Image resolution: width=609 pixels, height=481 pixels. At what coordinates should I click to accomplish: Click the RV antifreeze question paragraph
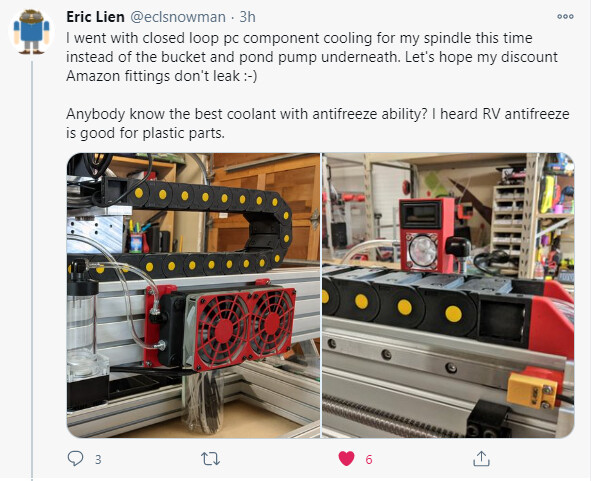[318, 124]
